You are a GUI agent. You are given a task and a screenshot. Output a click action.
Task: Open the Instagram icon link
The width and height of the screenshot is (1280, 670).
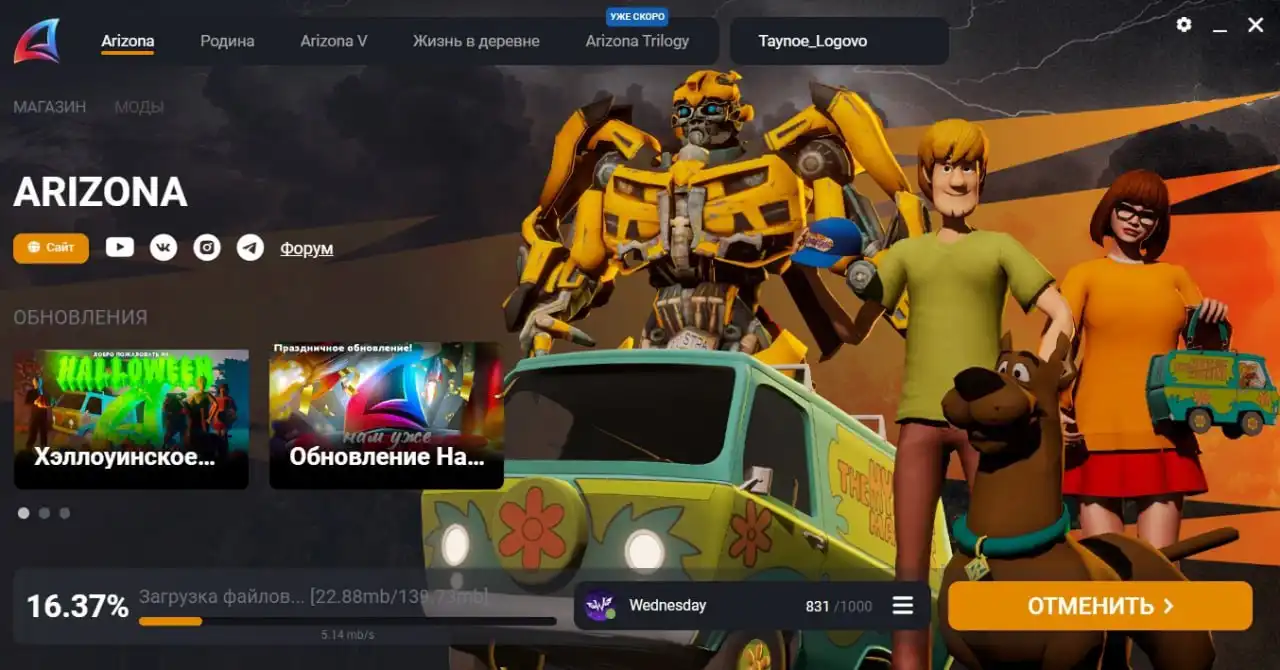207,247
